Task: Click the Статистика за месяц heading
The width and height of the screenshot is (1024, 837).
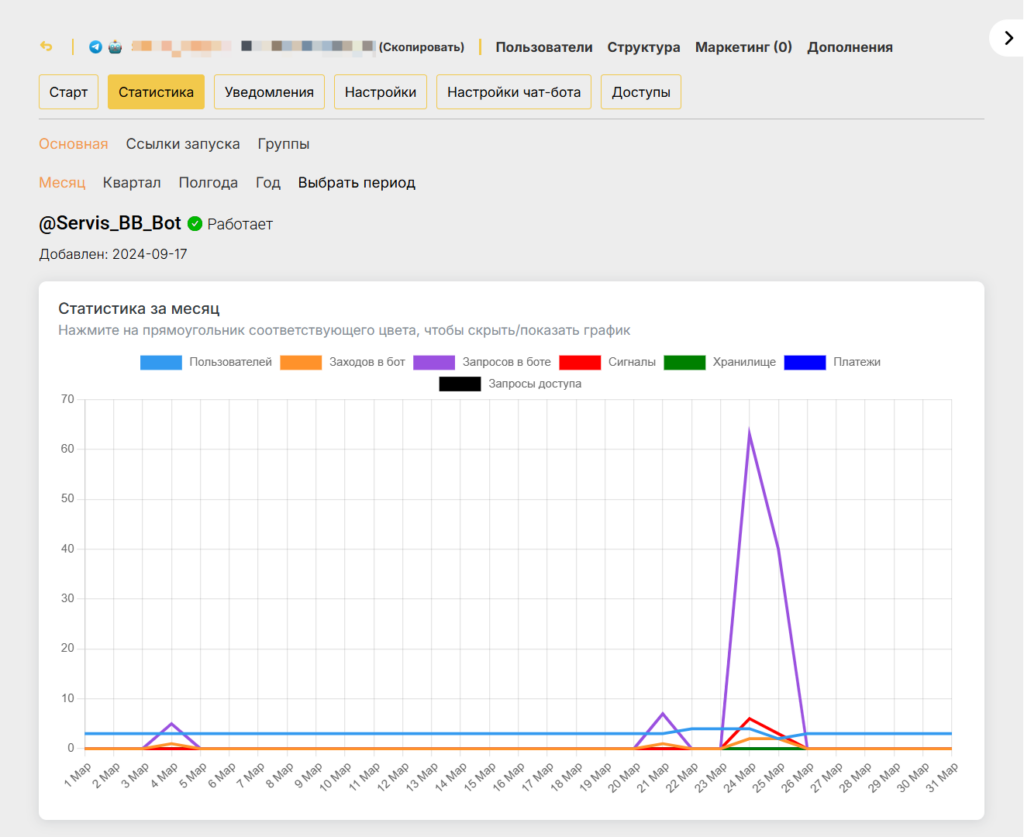Action: tap(139, 308)
